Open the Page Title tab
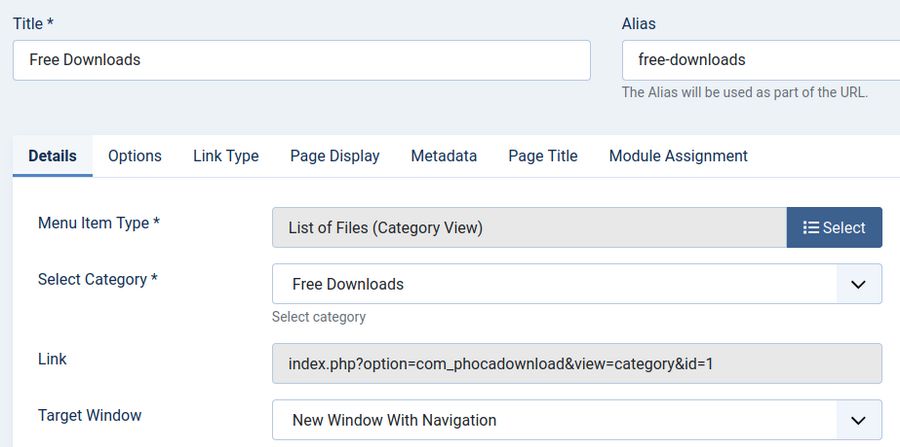This screenshot has width=900, height=447. (x=542, y=156)
